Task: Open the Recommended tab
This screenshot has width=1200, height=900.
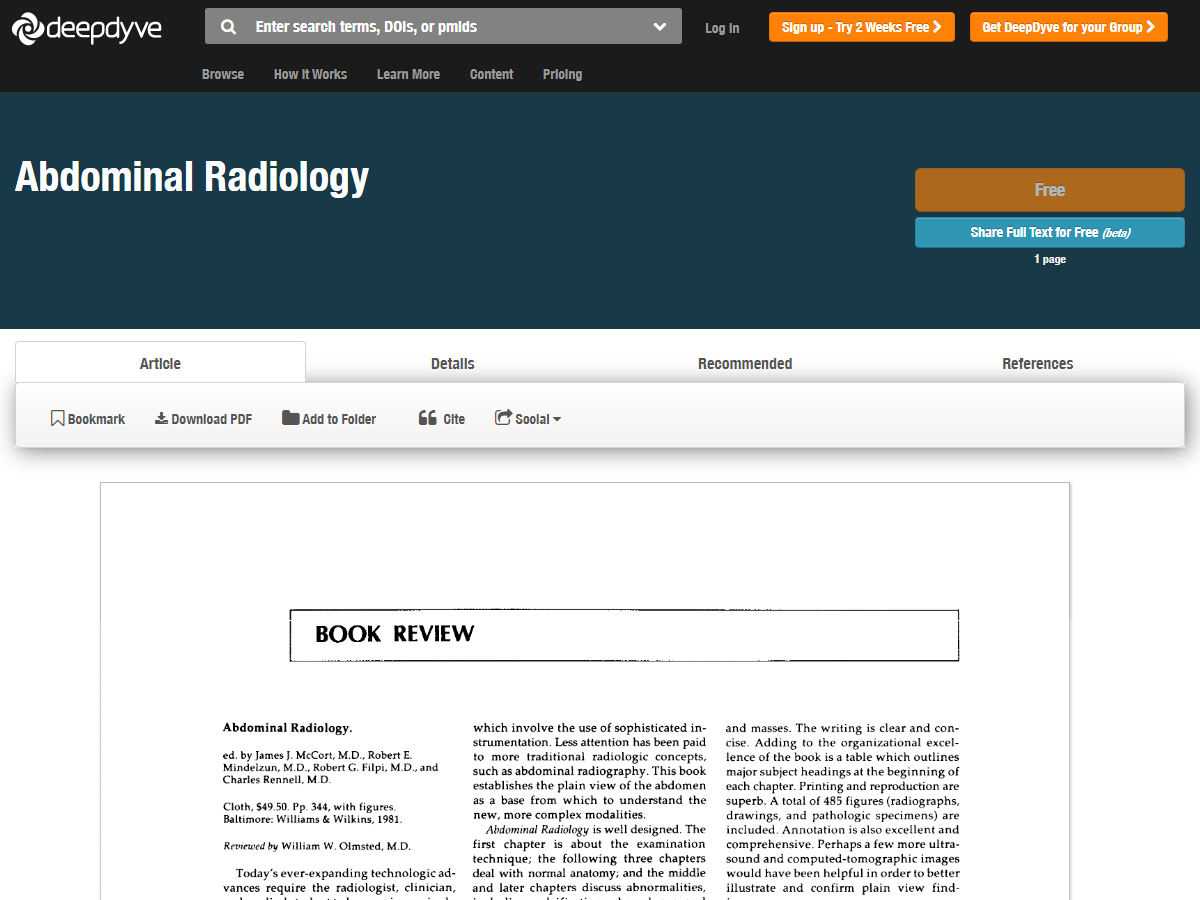Action: pos(745,364)
